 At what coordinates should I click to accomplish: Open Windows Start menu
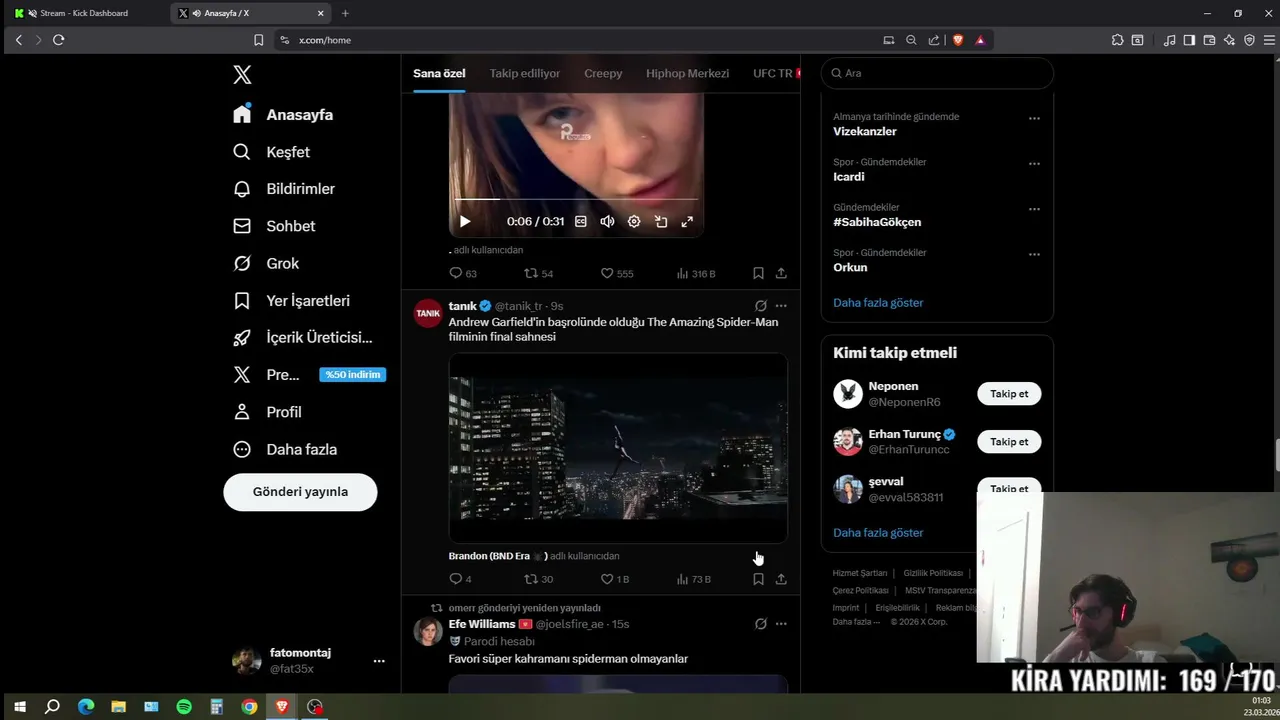[x=19, y=707]
